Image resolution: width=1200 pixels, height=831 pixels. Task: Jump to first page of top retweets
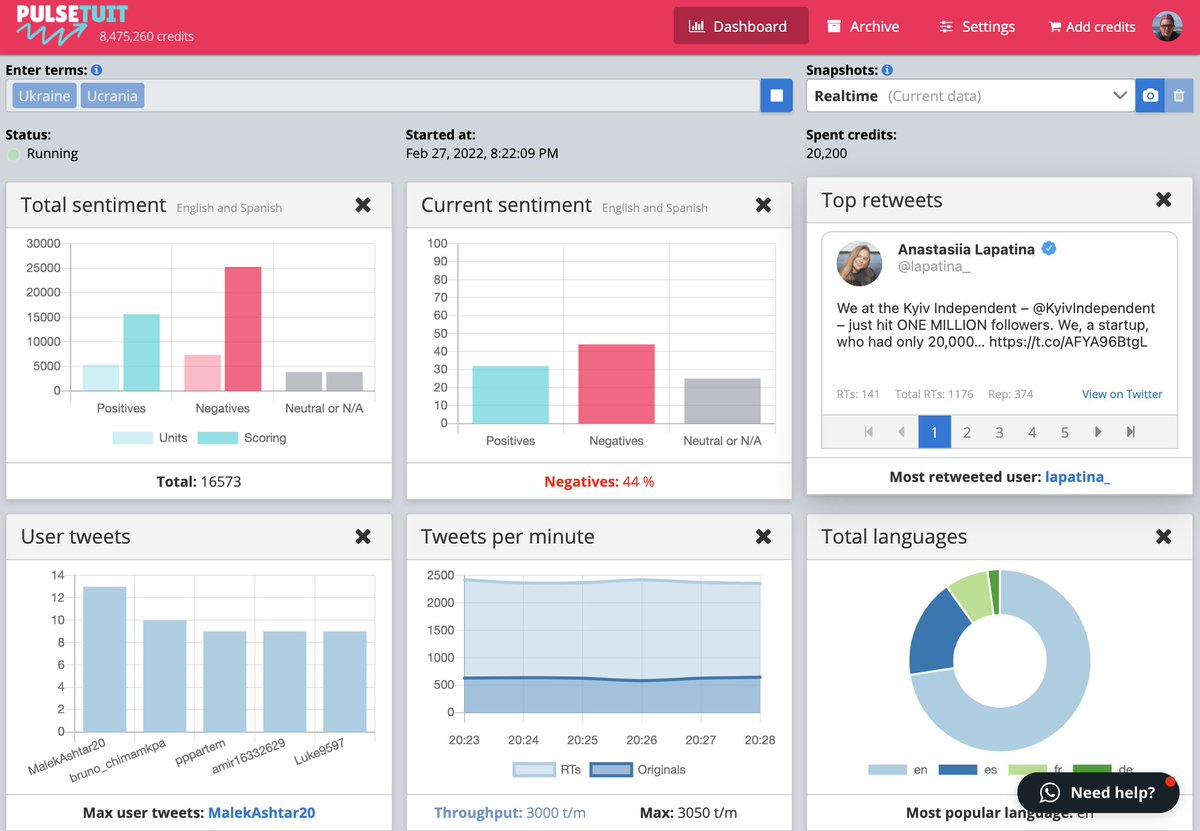(x=869, y=432)
